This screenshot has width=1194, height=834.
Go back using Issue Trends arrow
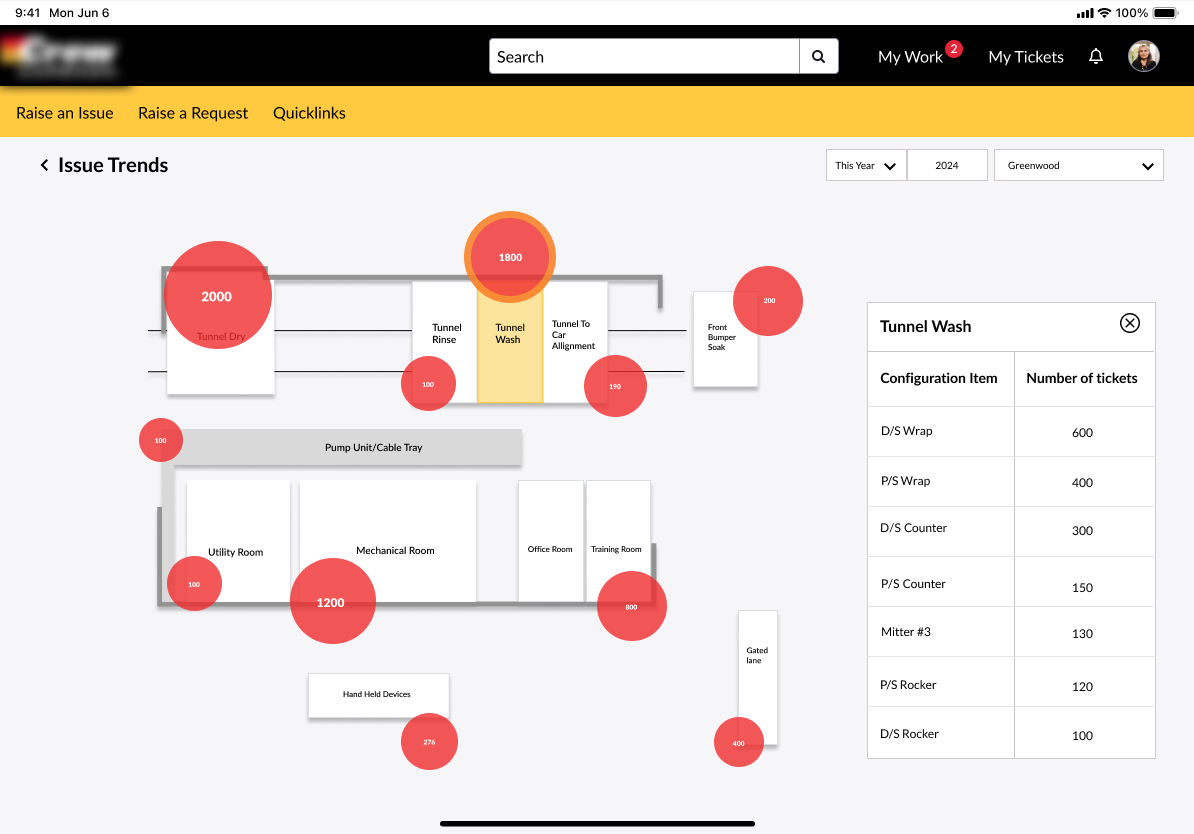coord(44,165)
